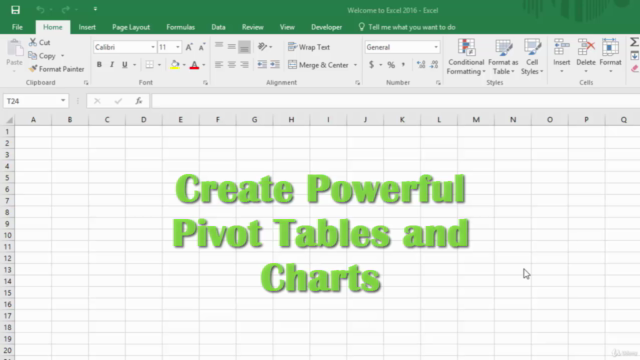Click the Tell me what you want to do box
The image size is (640, 360).
click(407, 27)
